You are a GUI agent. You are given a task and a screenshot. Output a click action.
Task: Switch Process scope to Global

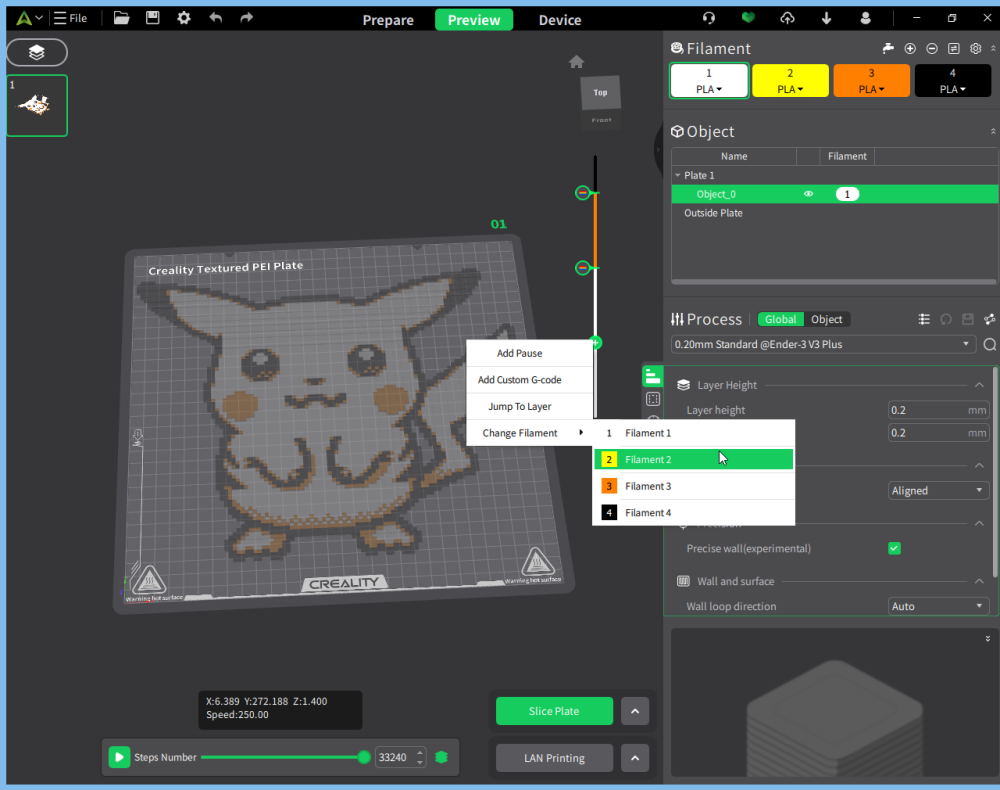[781, 319]
